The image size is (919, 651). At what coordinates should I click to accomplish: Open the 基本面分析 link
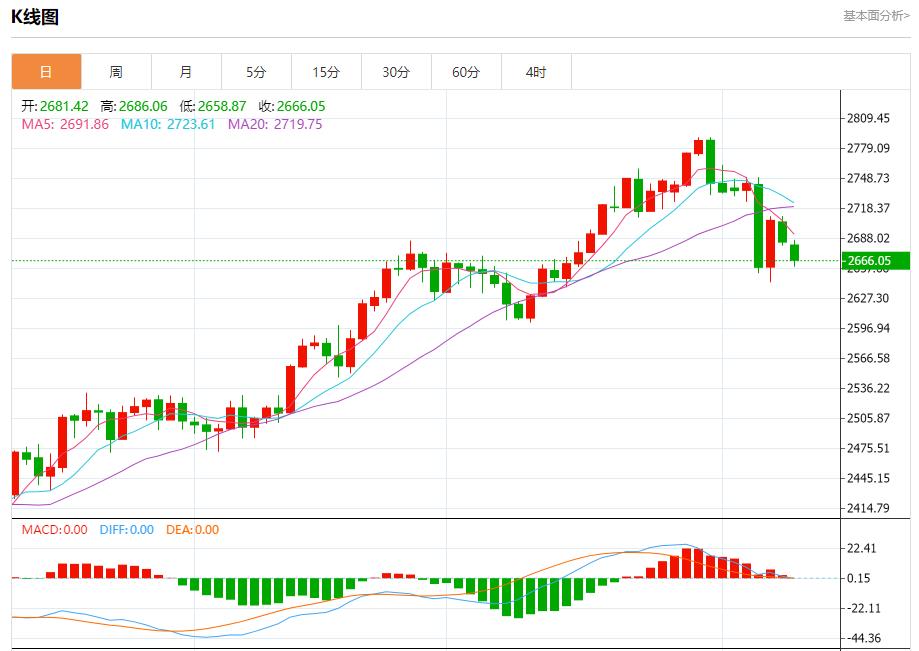click(x=876, y=15)
